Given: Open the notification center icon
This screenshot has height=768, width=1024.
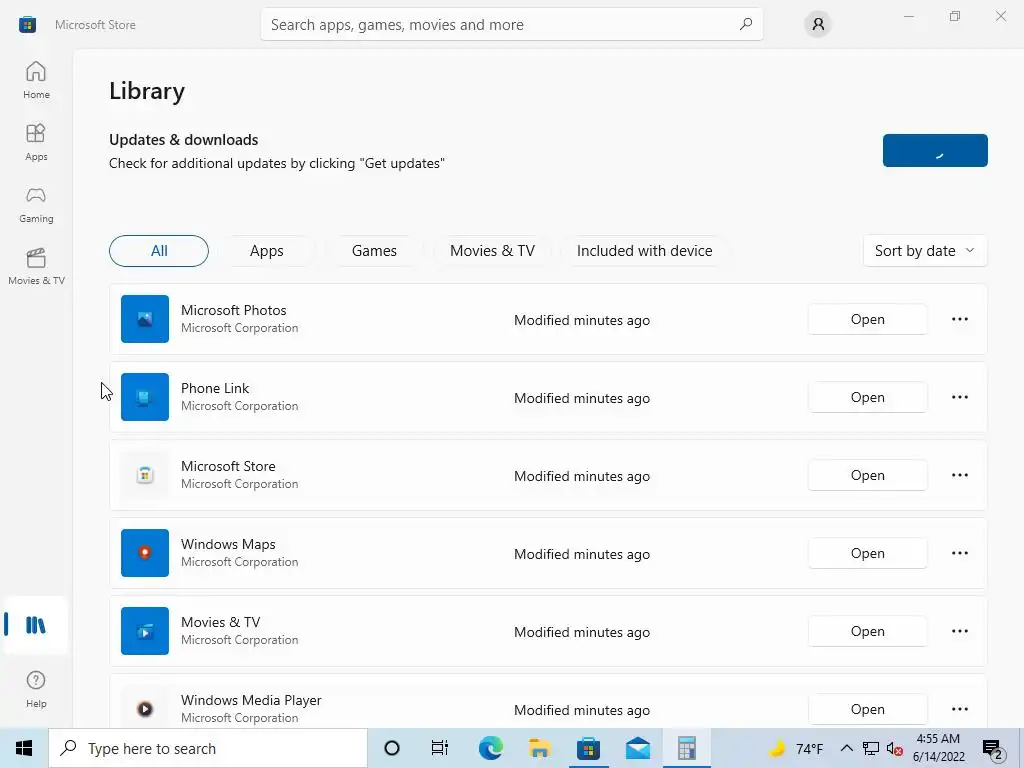Looking at the screenshot, I should (x=992, y=748).
